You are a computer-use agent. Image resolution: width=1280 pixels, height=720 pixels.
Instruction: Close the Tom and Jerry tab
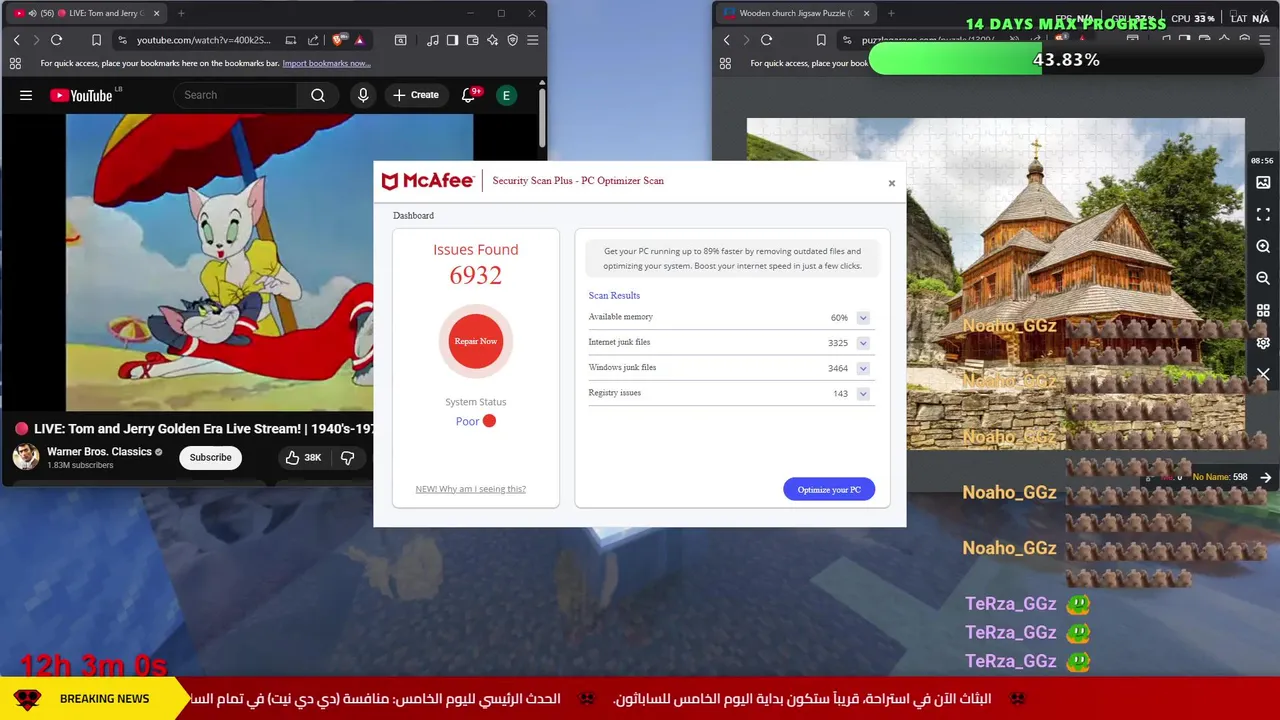(155, 13)
